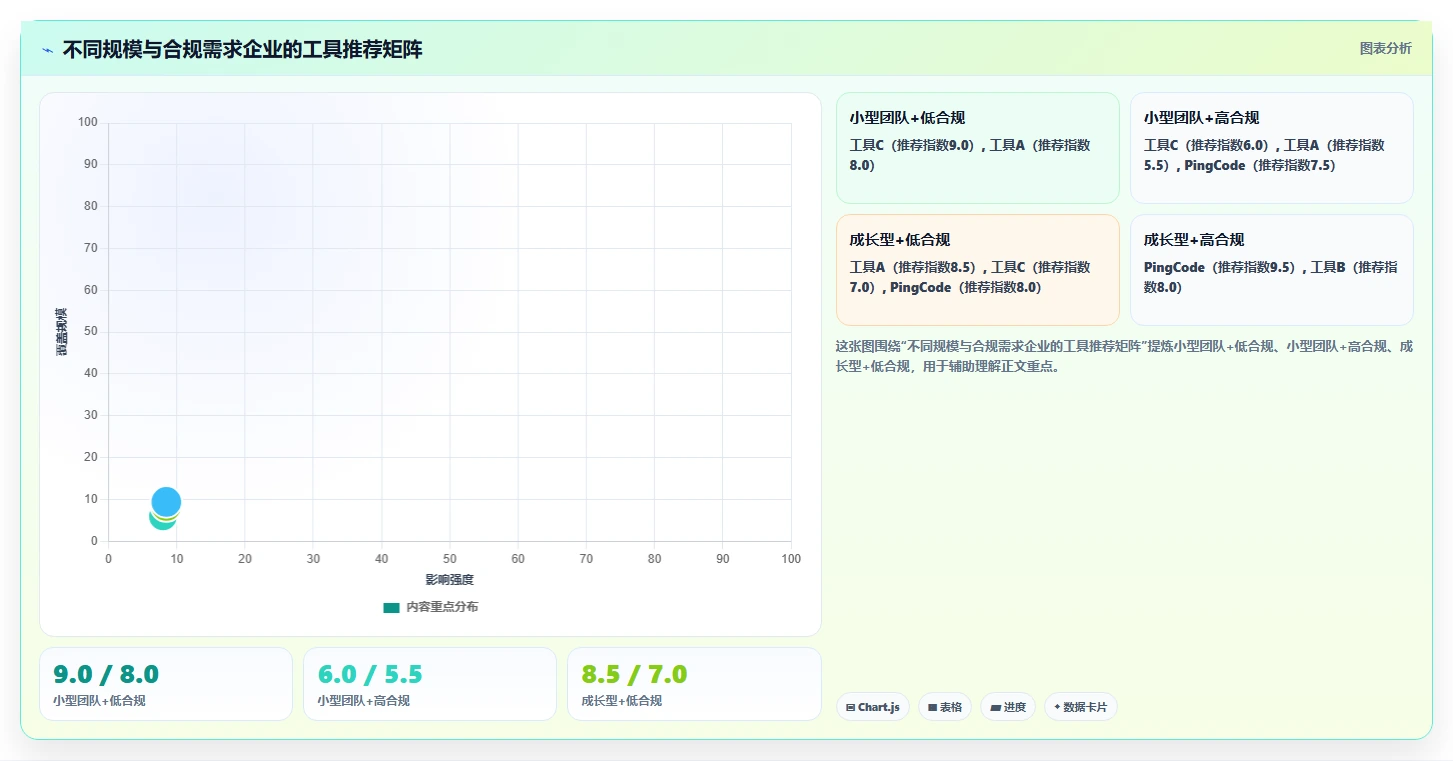This screenshot has height=761, width=1453.
Task: Click text PingCode（推荐指数7.5）in second card
Action: point(1260,165)
